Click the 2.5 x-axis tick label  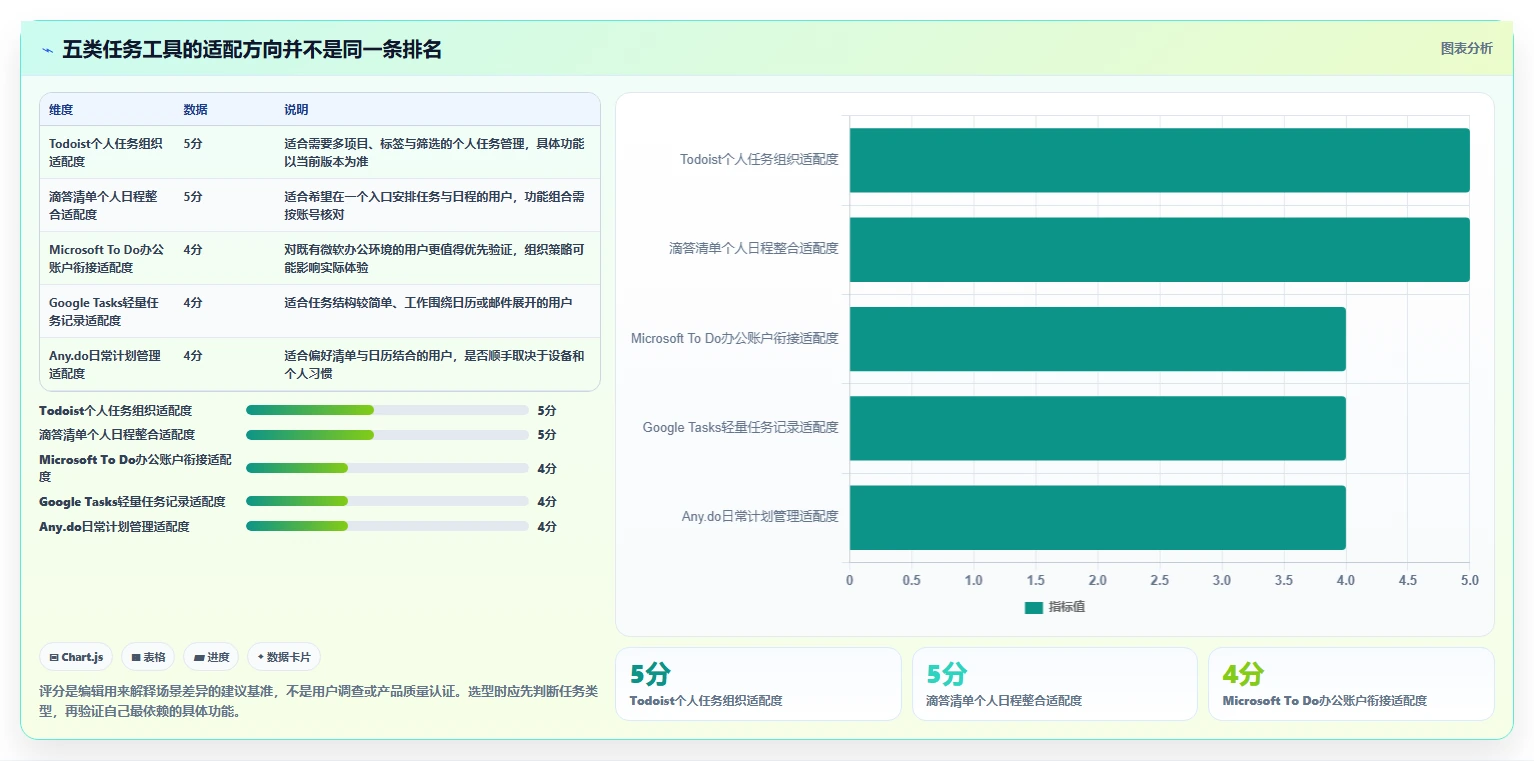click(x=1160, y=580)
